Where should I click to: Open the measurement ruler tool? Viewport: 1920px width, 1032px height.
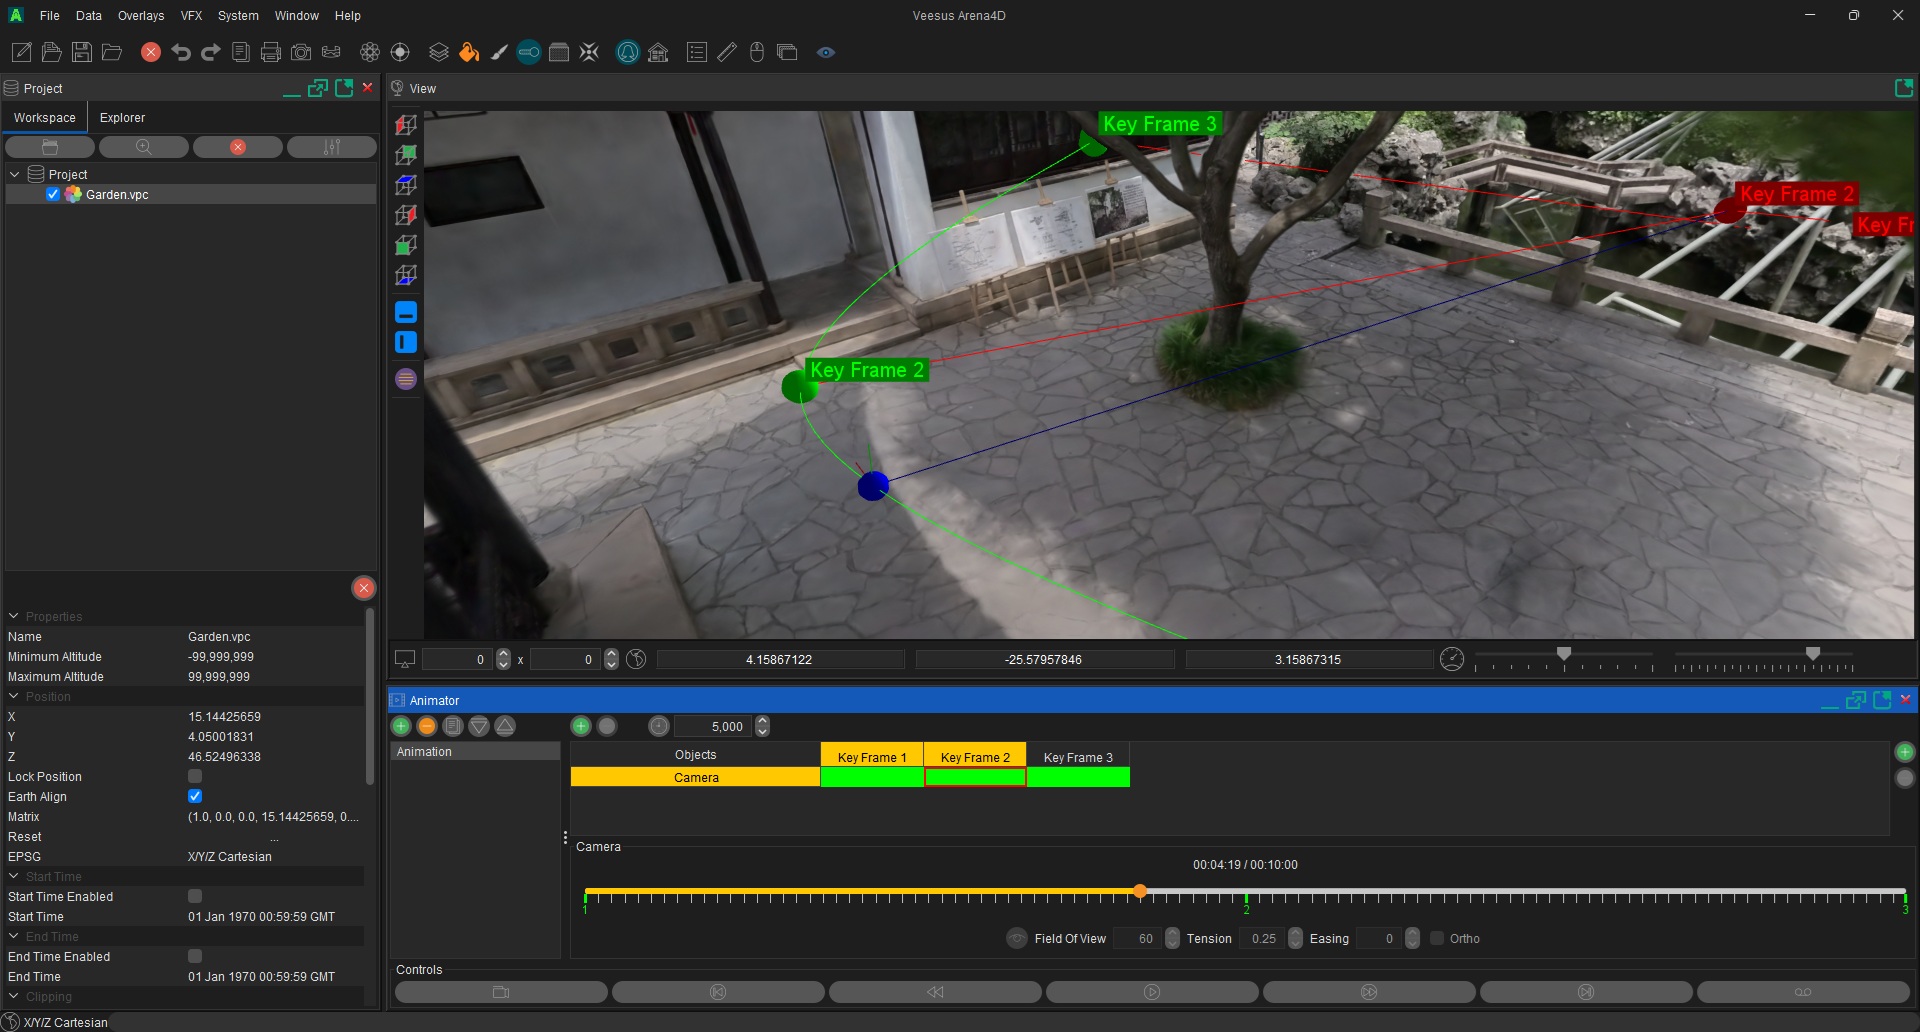click(x=727, y=52)
